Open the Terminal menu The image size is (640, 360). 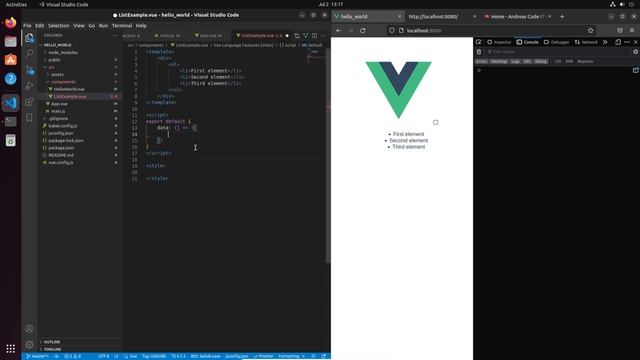point(122,25)
